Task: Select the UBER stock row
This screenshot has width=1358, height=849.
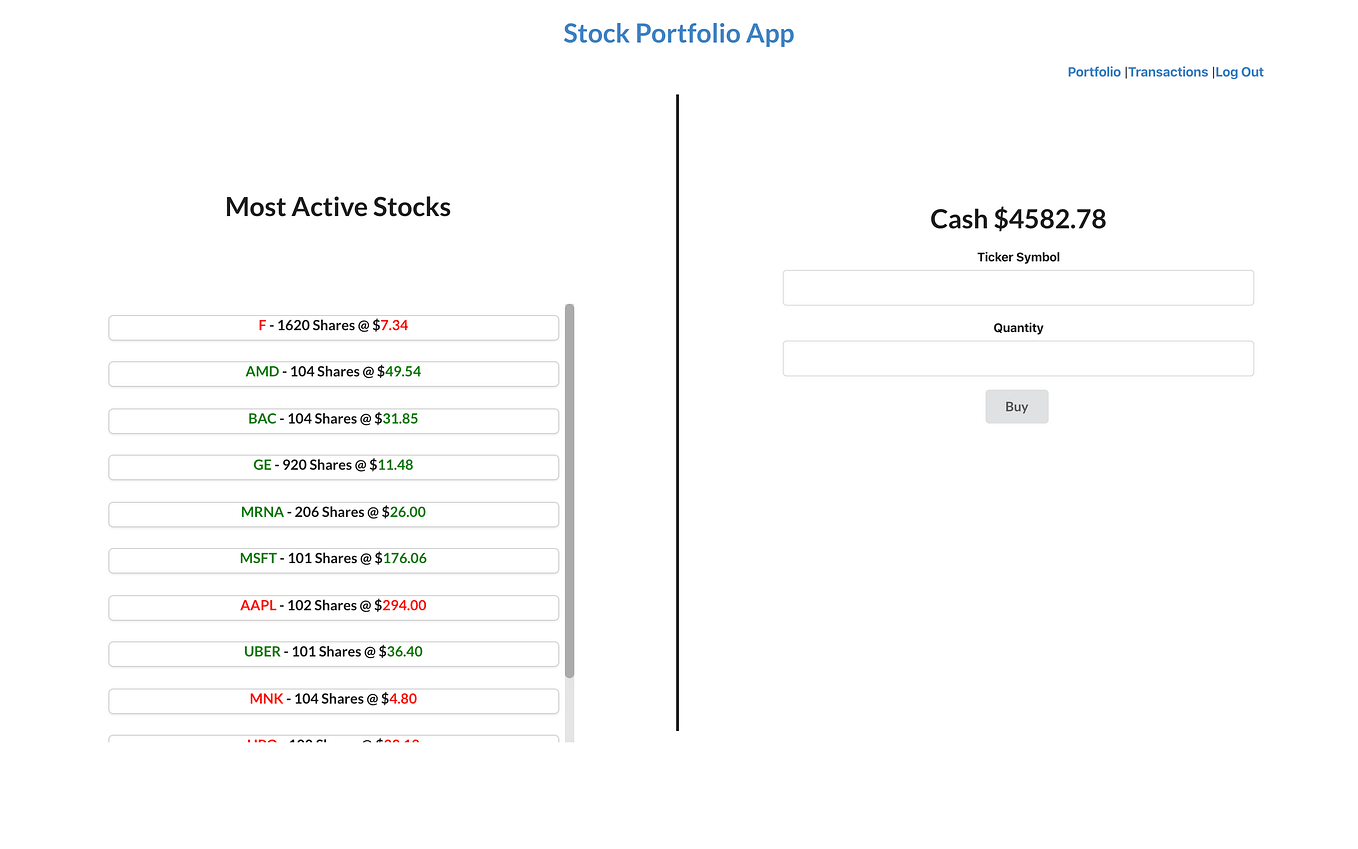Action: point(333,652)
